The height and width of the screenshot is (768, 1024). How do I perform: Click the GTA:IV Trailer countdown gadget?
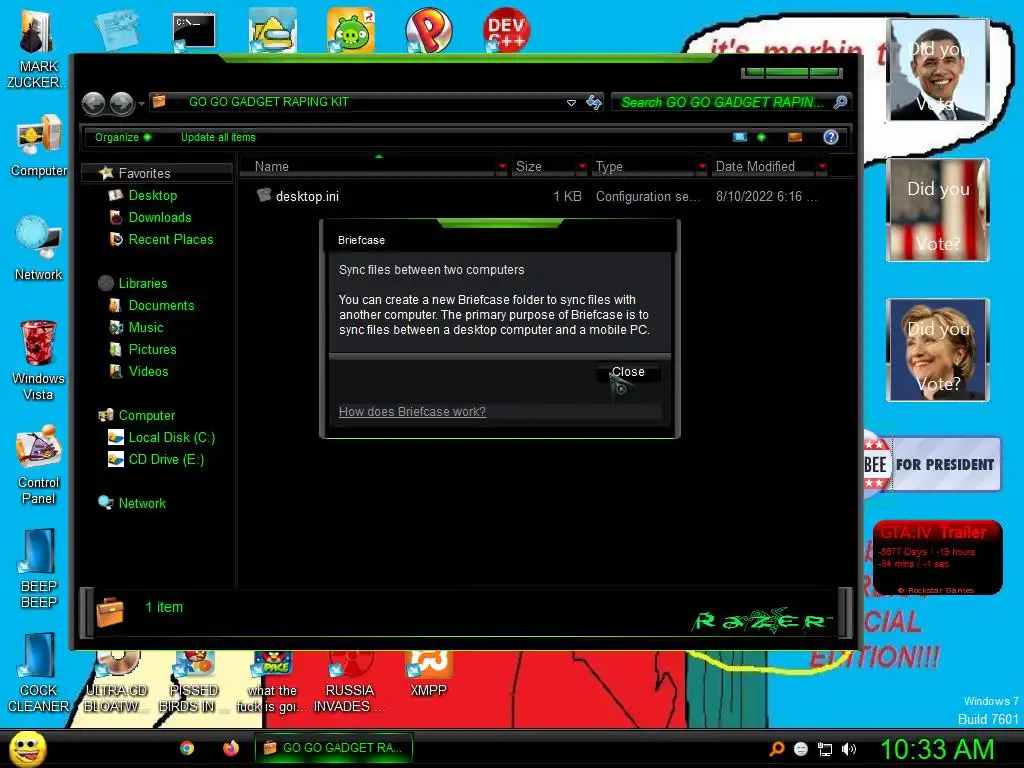pos(937,557)
